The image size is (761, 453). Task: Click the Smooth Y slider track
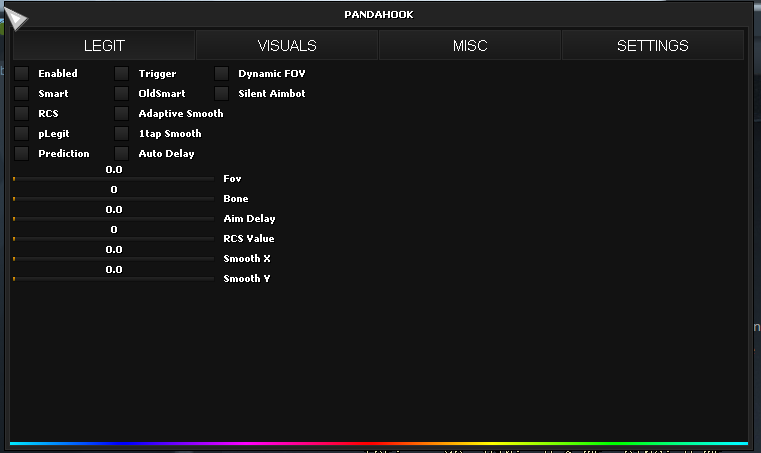coord(114,278)
